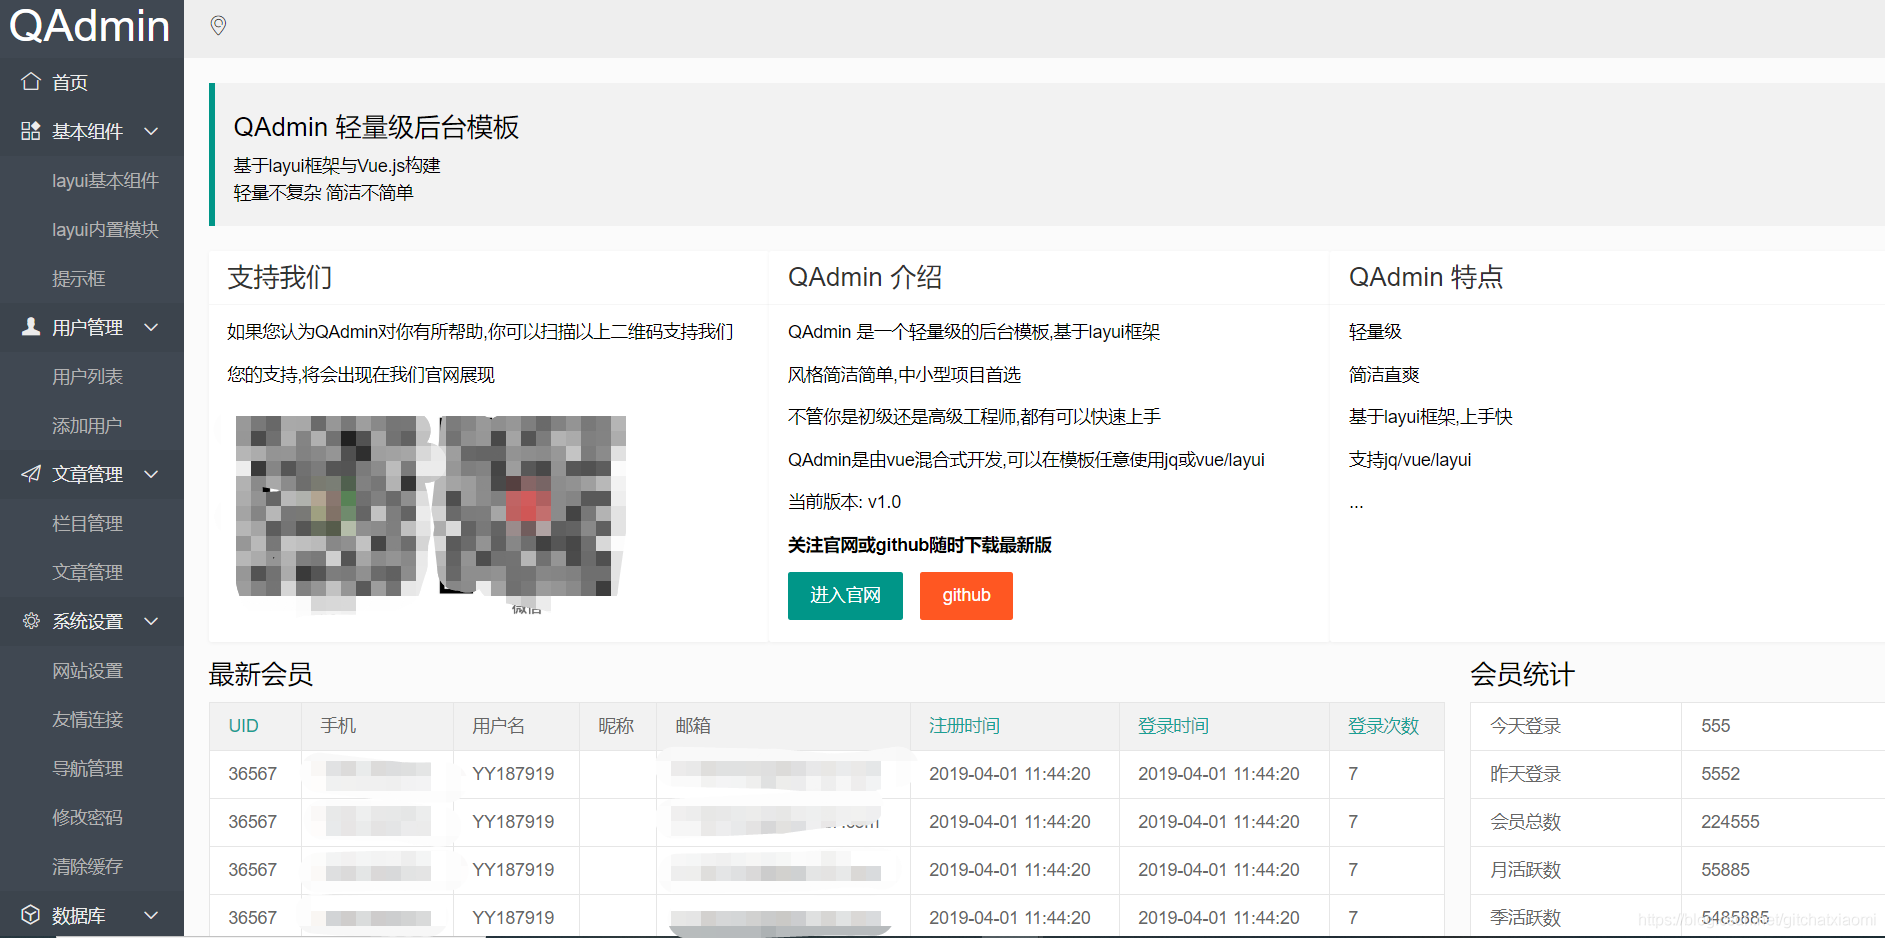Click the 55885 monthly active value
Image resolution: width=1885 pixels, height=938 pixels.
(x=1725, y=870)
